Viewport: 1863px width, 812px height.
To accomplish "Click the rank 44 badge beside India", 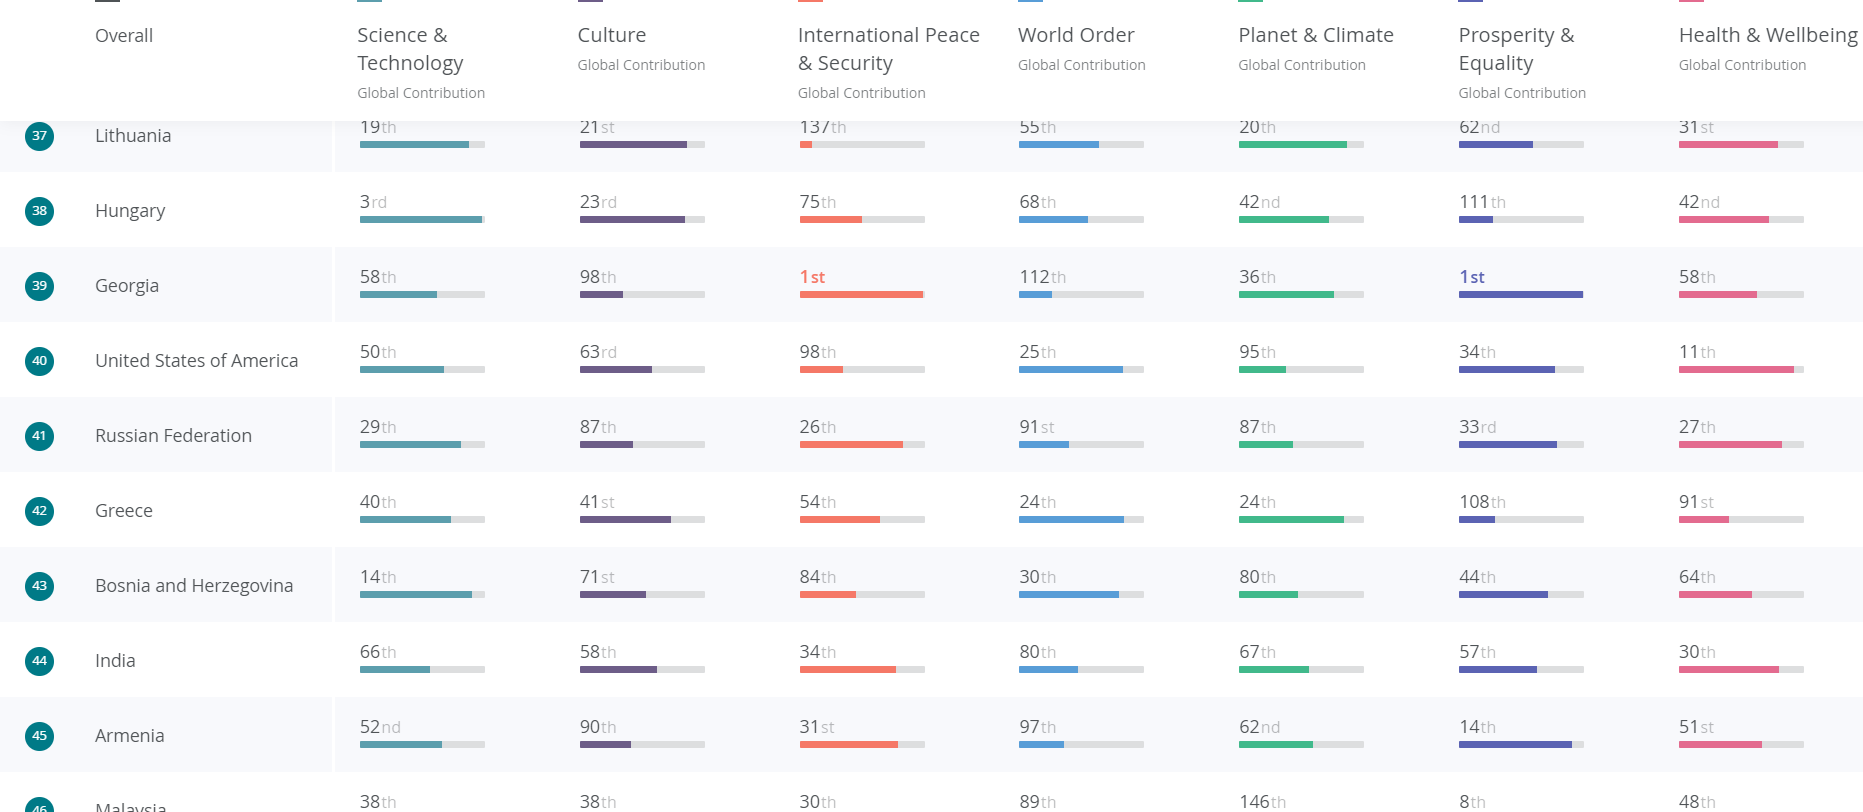I will (x=39, y=661).
